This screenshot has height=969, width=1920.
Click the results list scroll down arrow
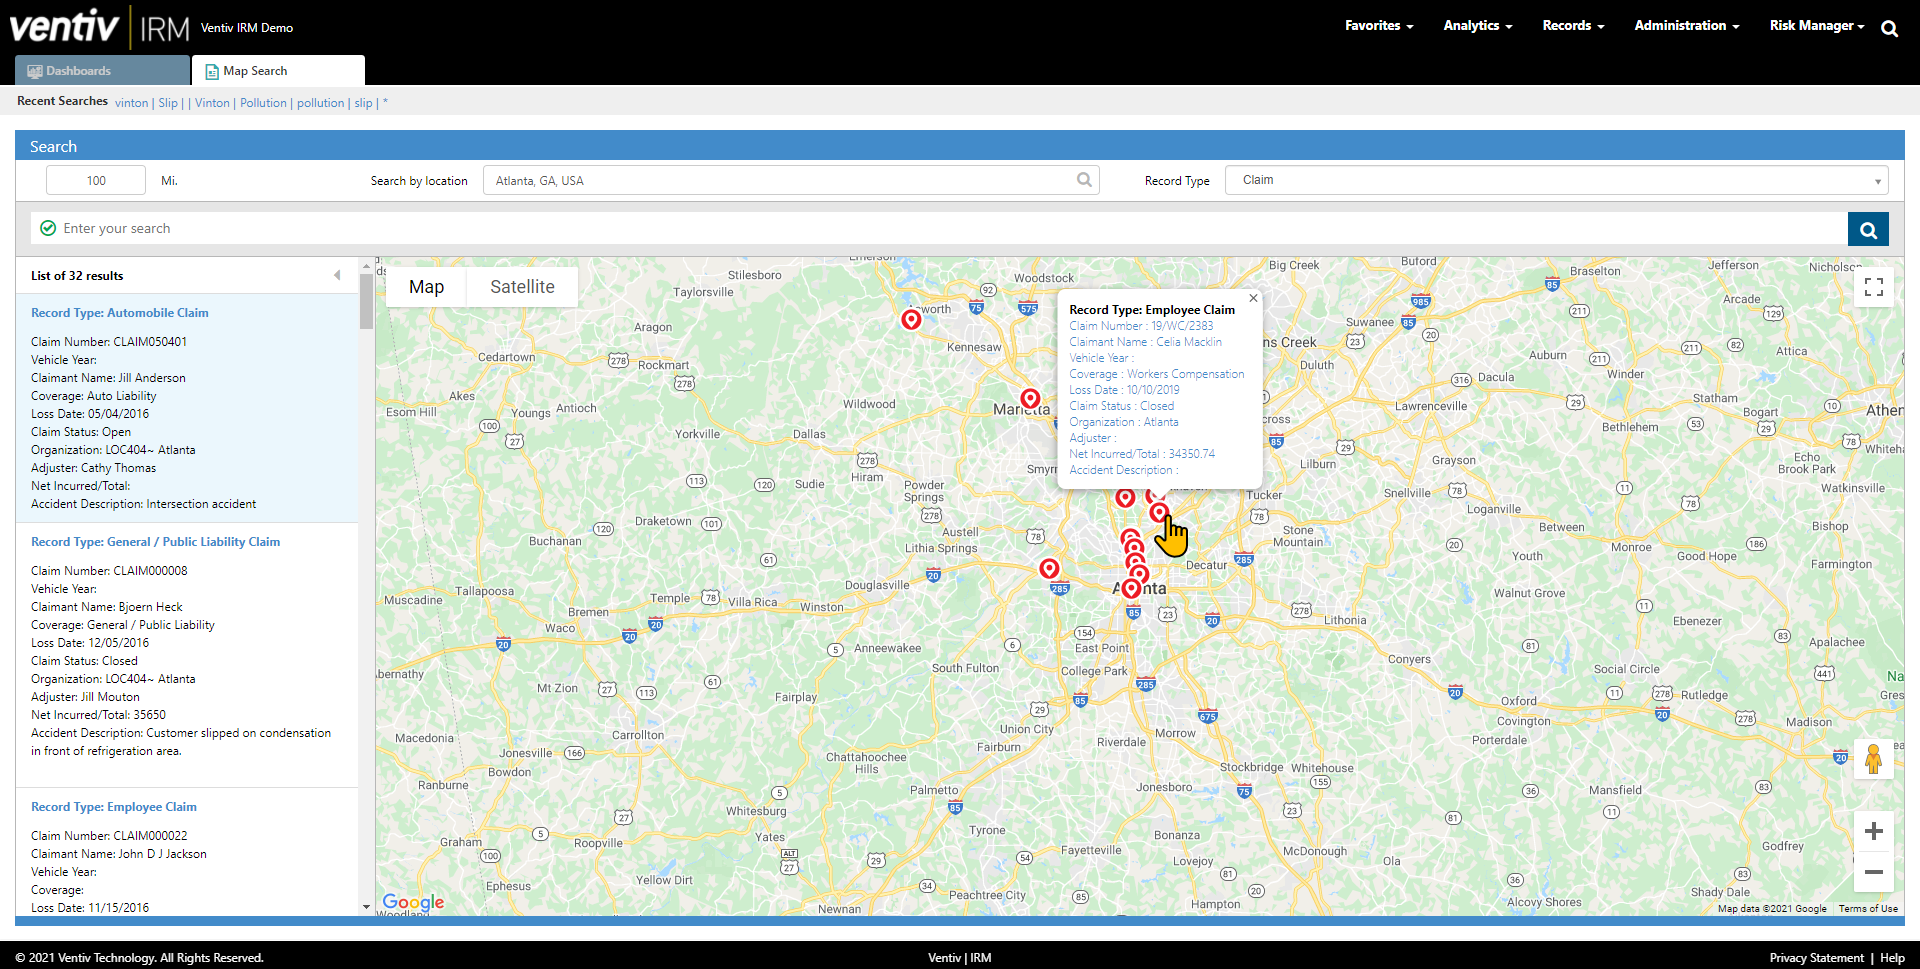(x=366, y=907)
